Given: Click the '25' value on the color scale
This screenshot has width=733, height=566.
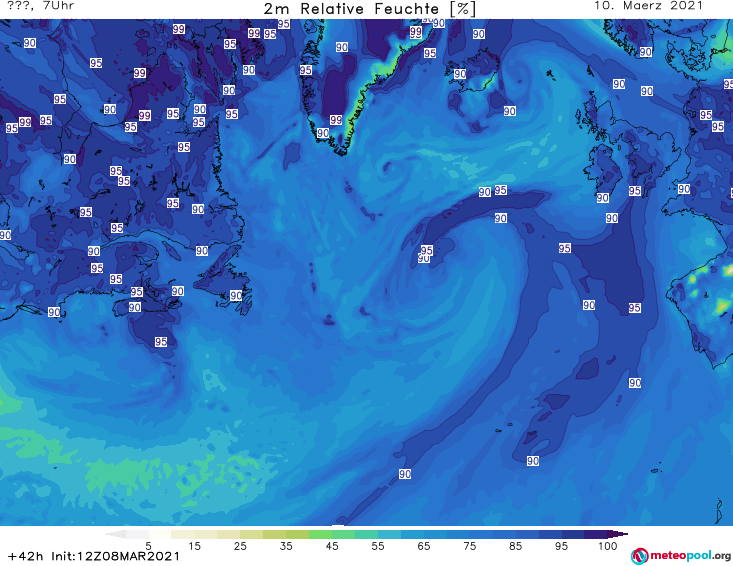Looking at the screenshot, I should (240, 546).
